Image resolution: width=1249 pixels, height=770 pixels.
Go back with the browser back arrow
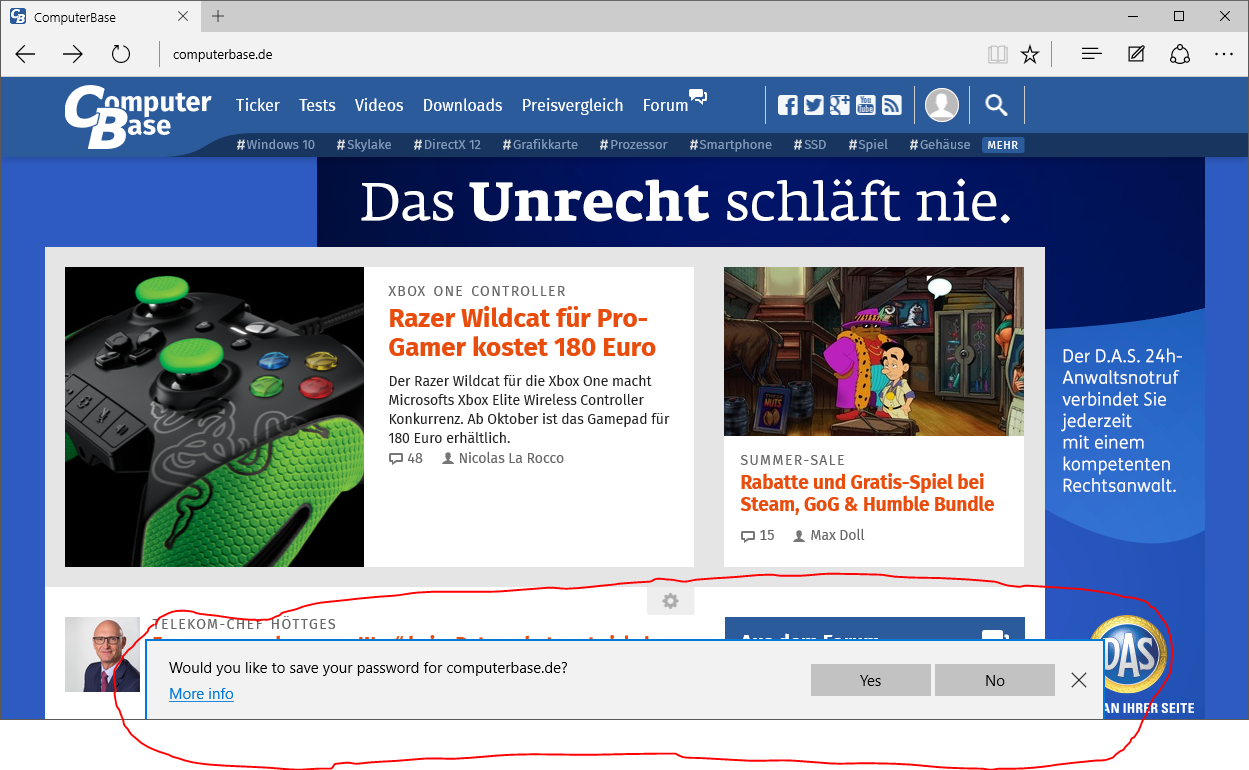click(x=25, y=54)
